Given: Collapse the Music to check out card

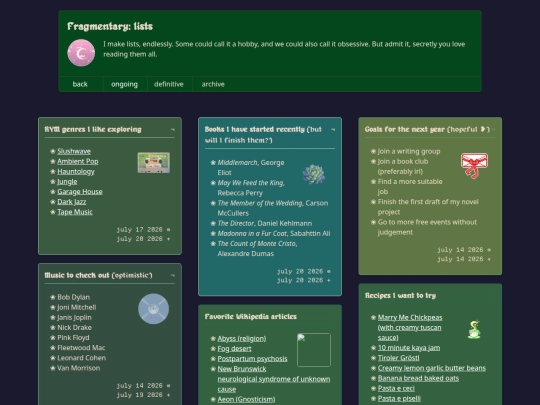Looking at the screenshot, I should pos(173,276).
